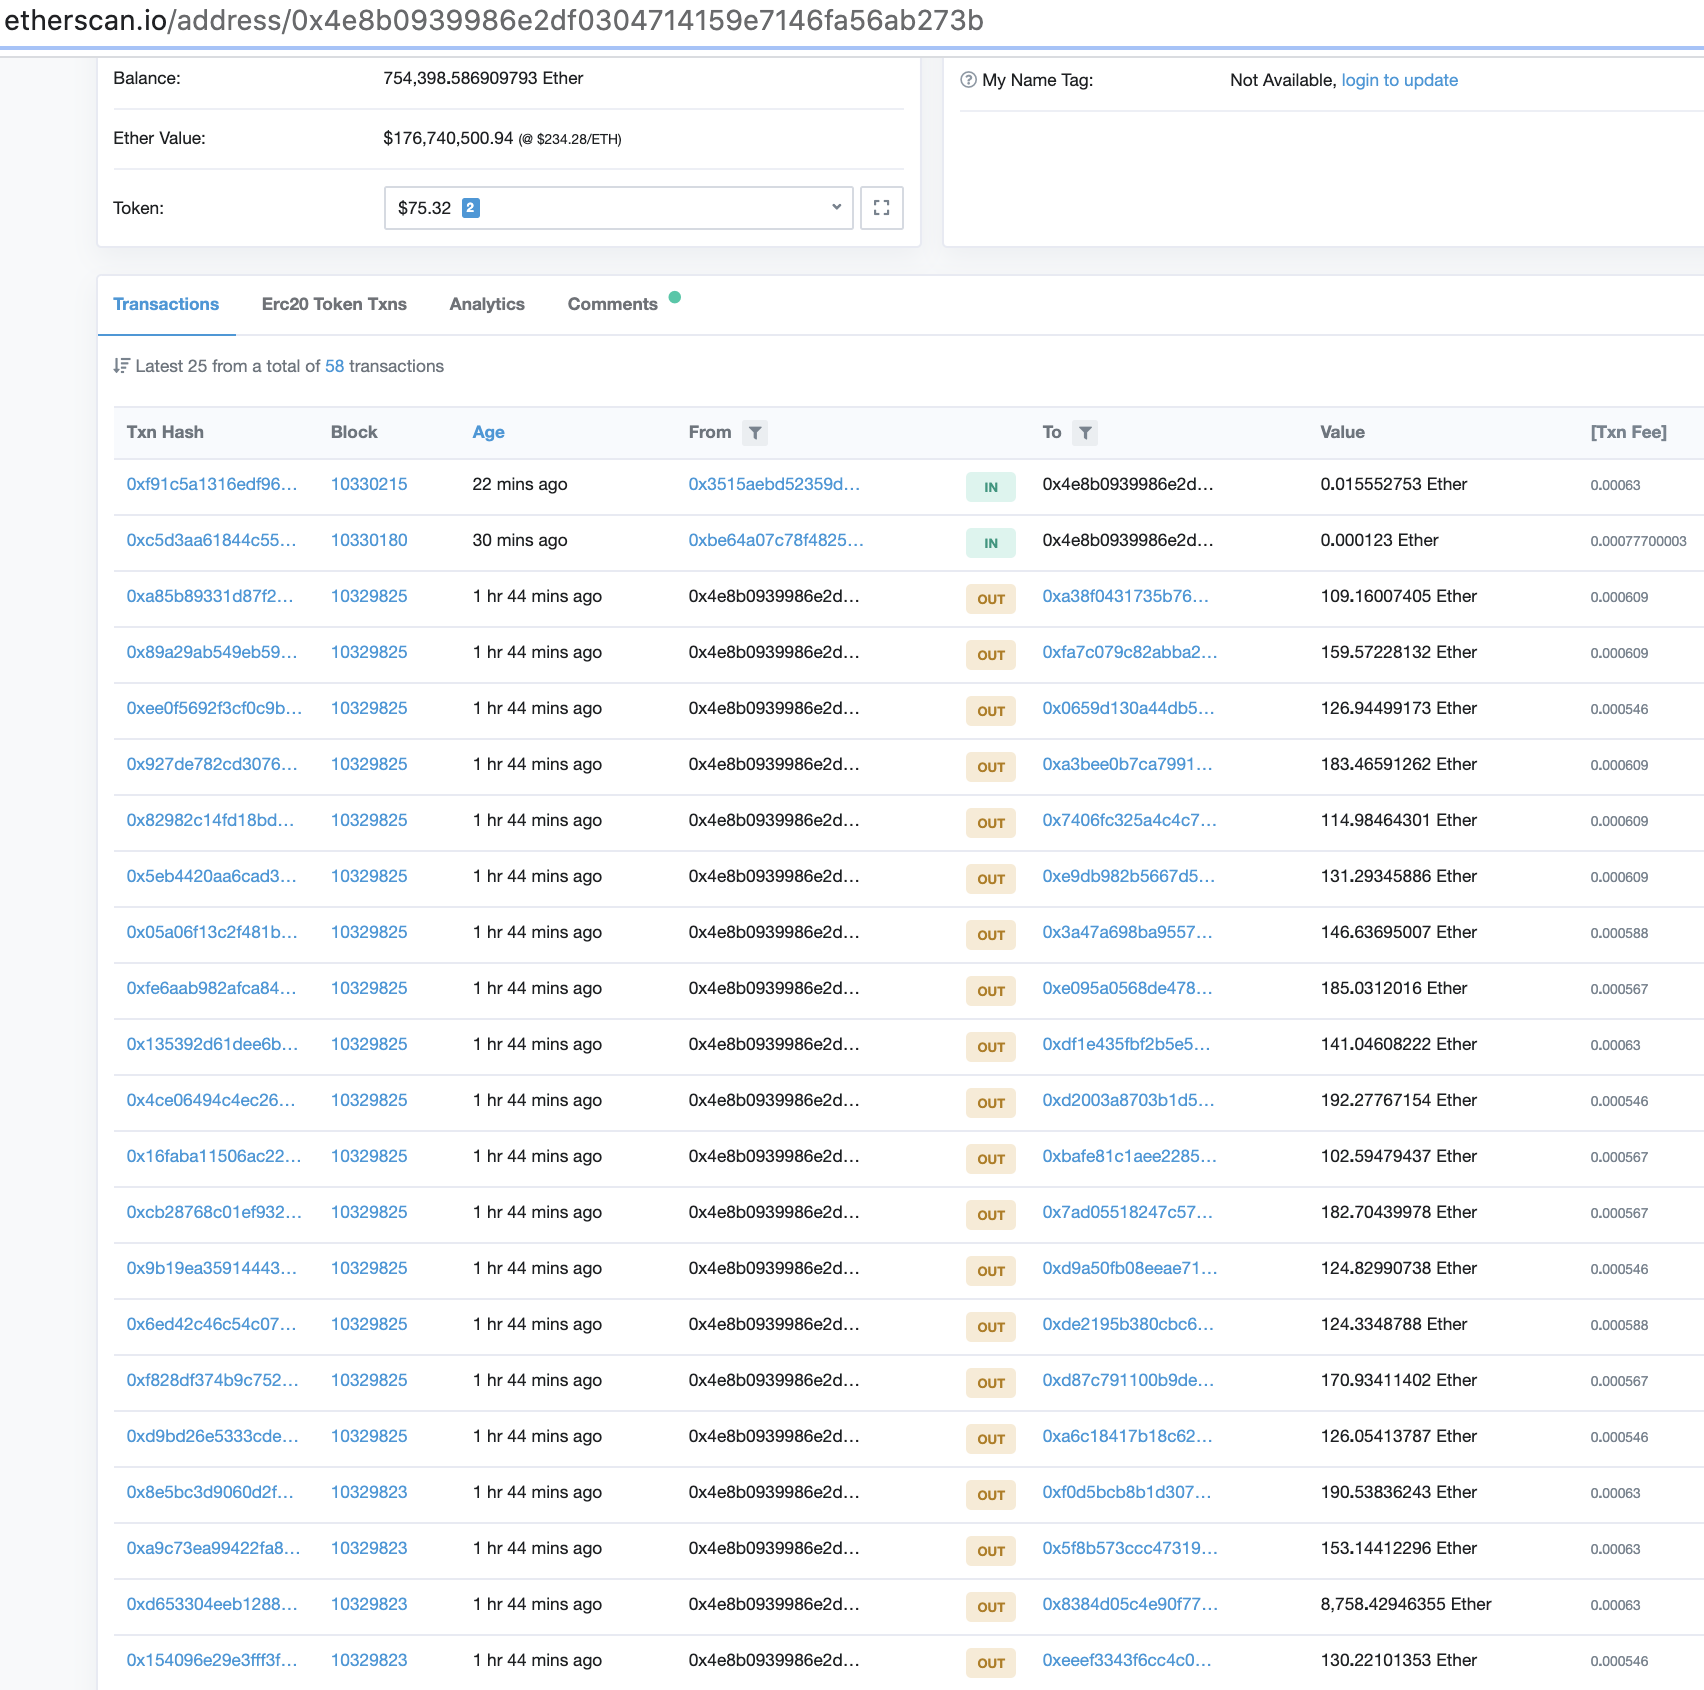Image resolution: width=1704 pixels, height=1690 pixels.
Task: Open recipient address 0xf0d5bcb8b1d307…
Action: (1126, 1492)
